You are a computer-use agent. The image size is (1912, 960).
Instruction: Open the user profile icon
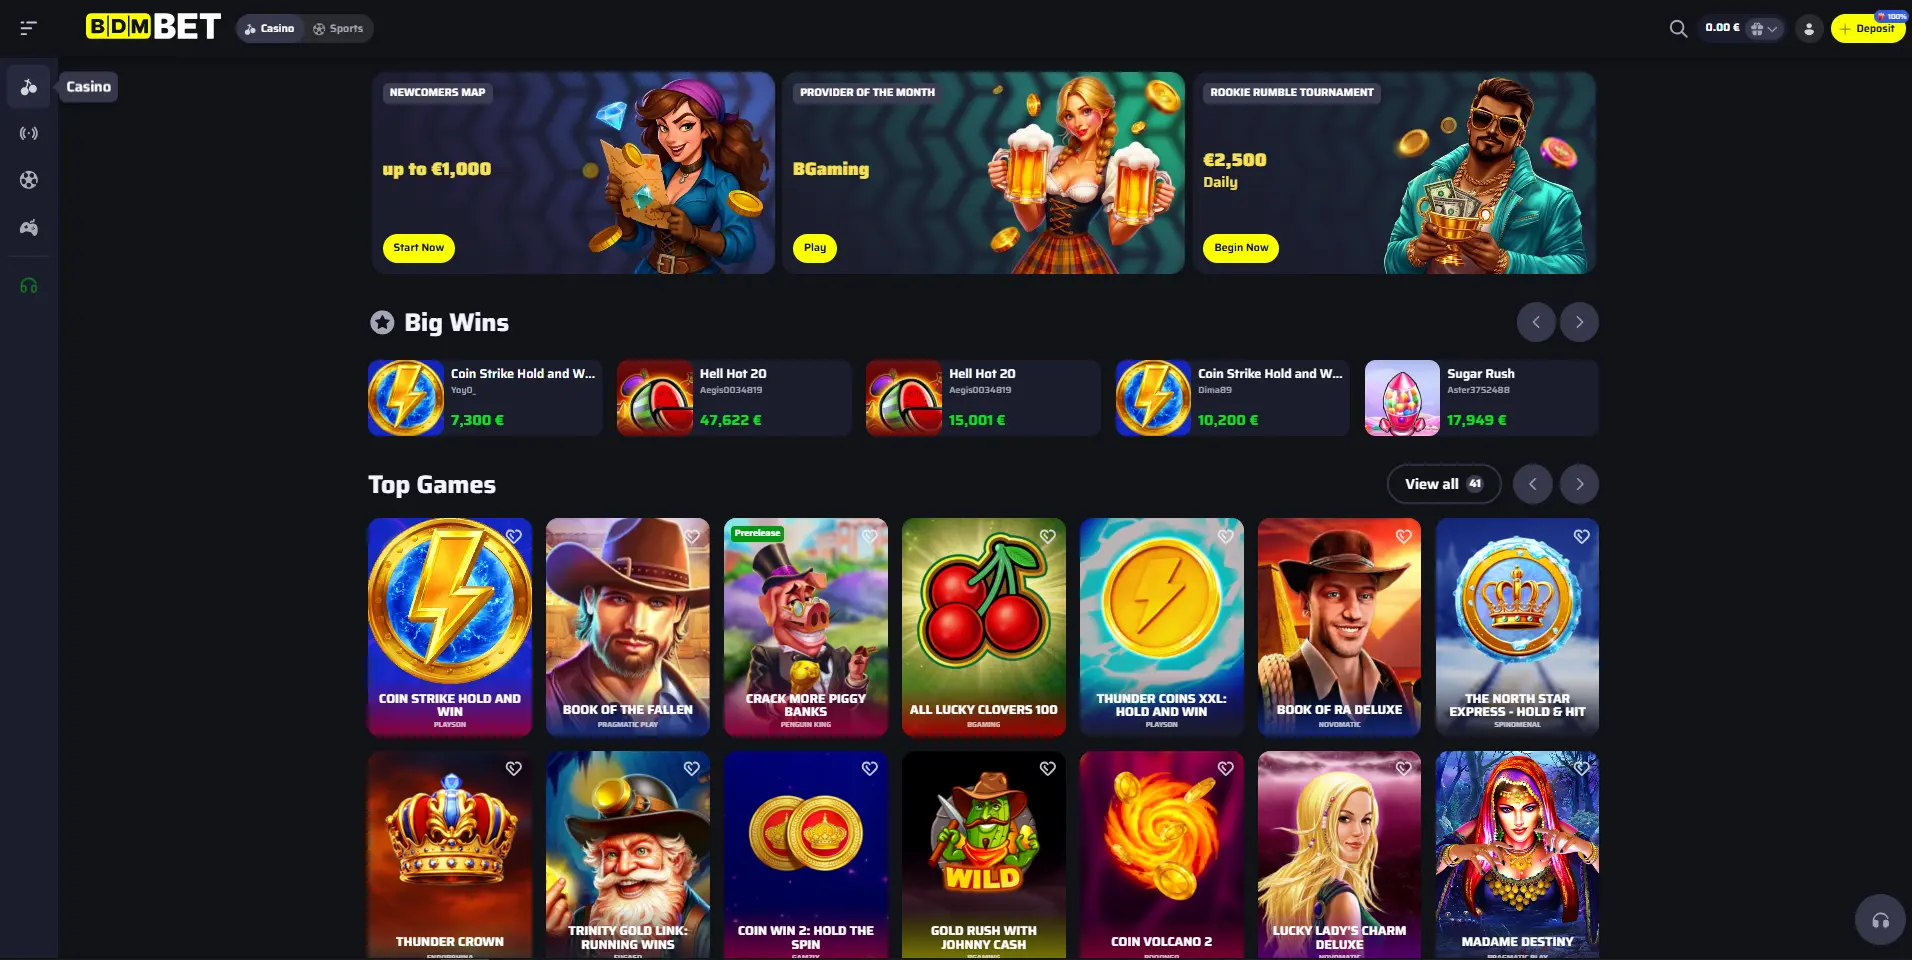(x=1809, y=29)
